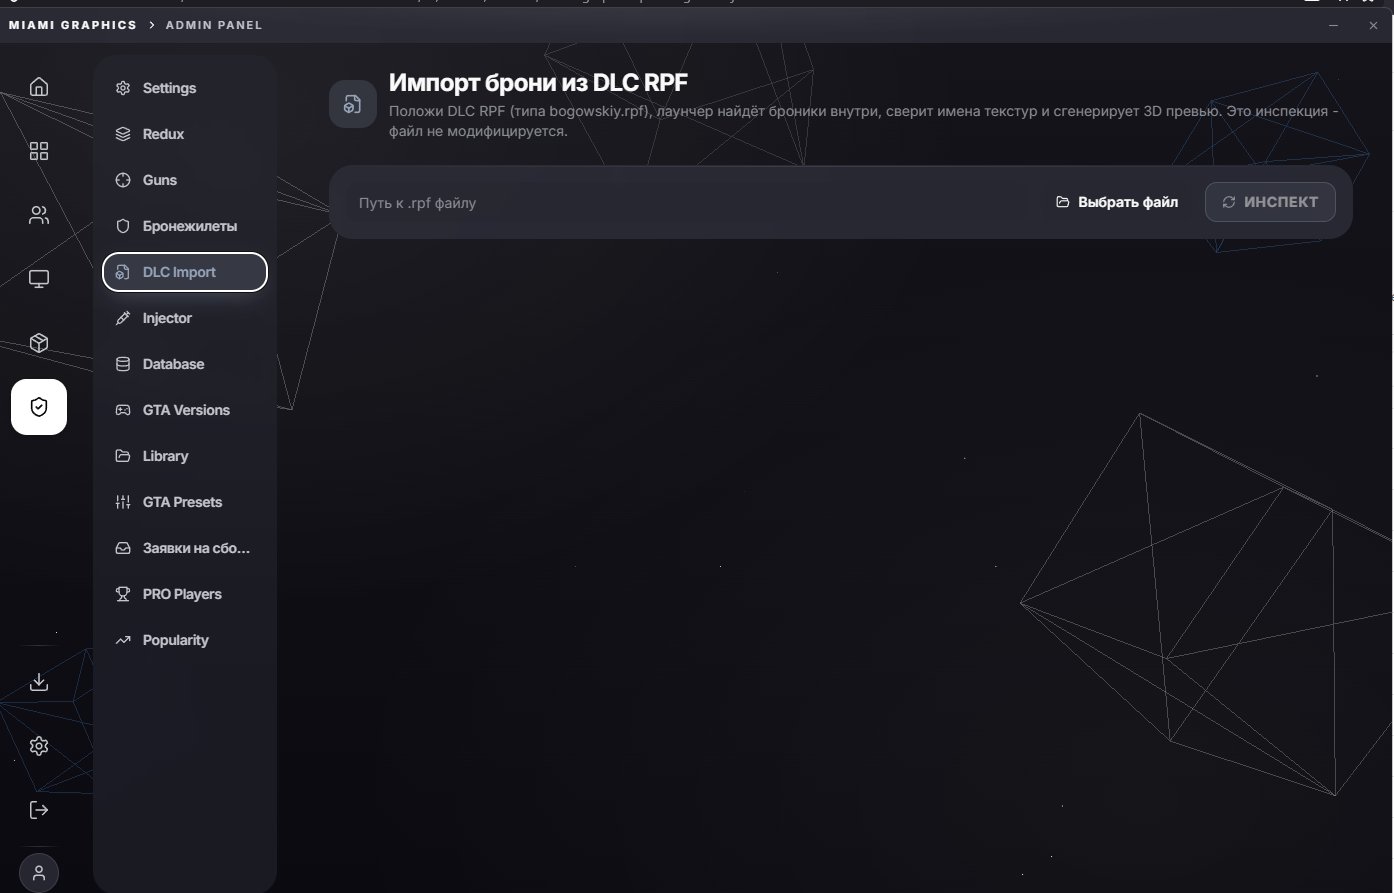Select the shield checkmark admin icon

39,407
